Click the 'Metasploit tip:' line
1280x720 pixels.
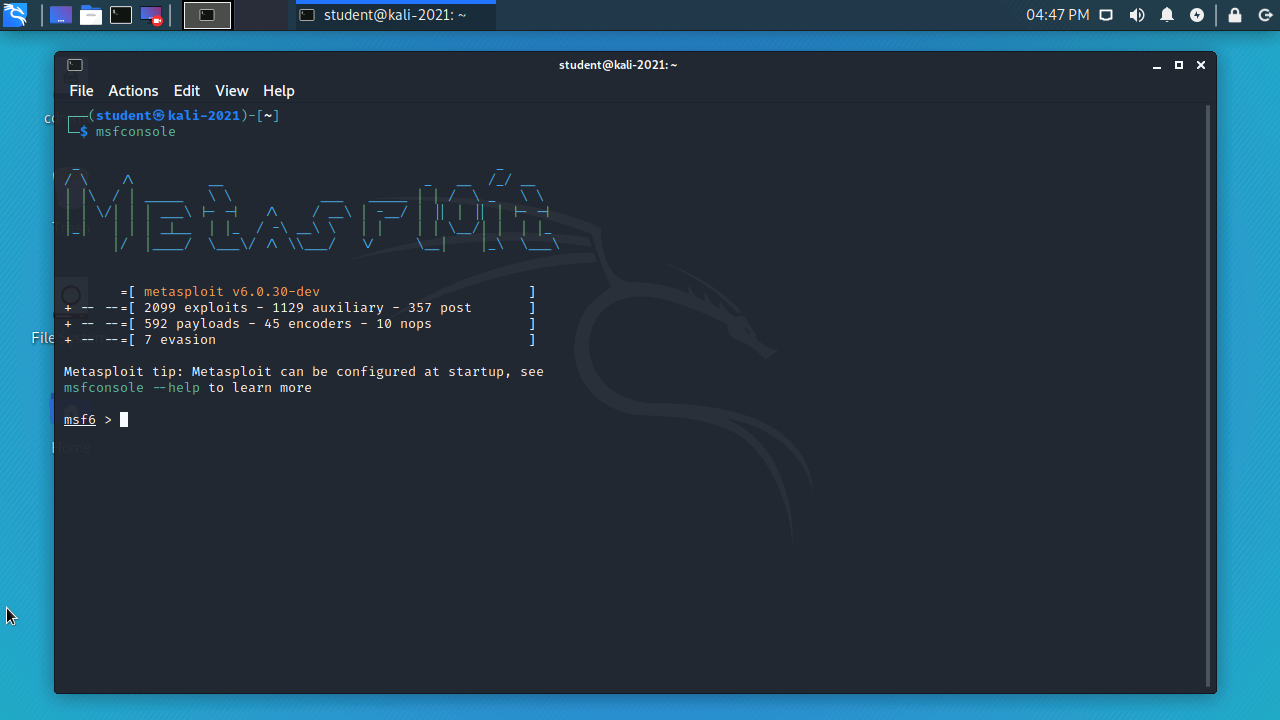[304, 372]
